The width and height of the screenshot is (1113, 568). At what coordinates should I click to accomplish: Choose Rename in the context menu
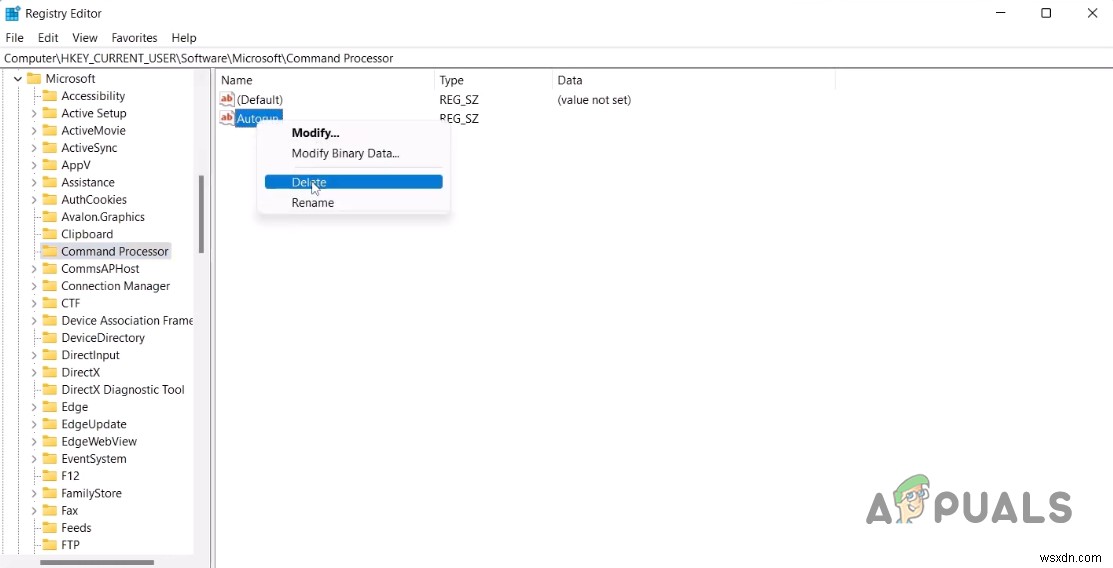353,202
